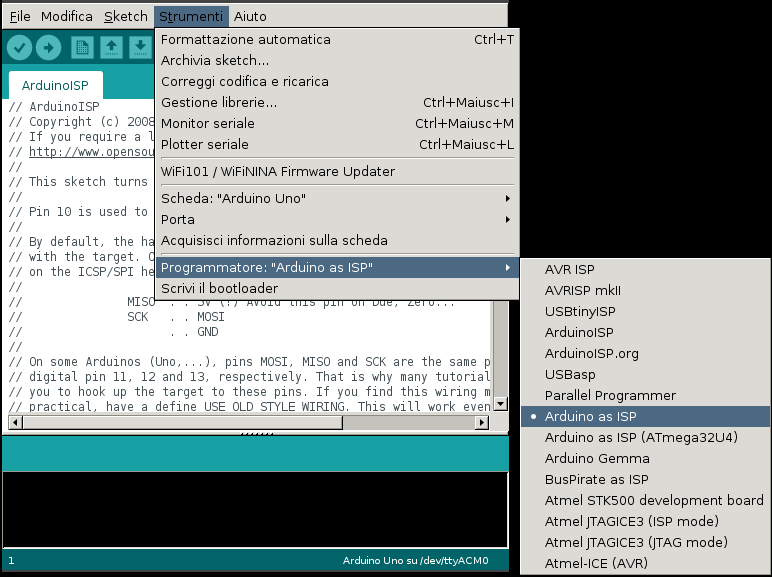
Task: Click horizontal scrollbar left arrow
Action: 15,422
